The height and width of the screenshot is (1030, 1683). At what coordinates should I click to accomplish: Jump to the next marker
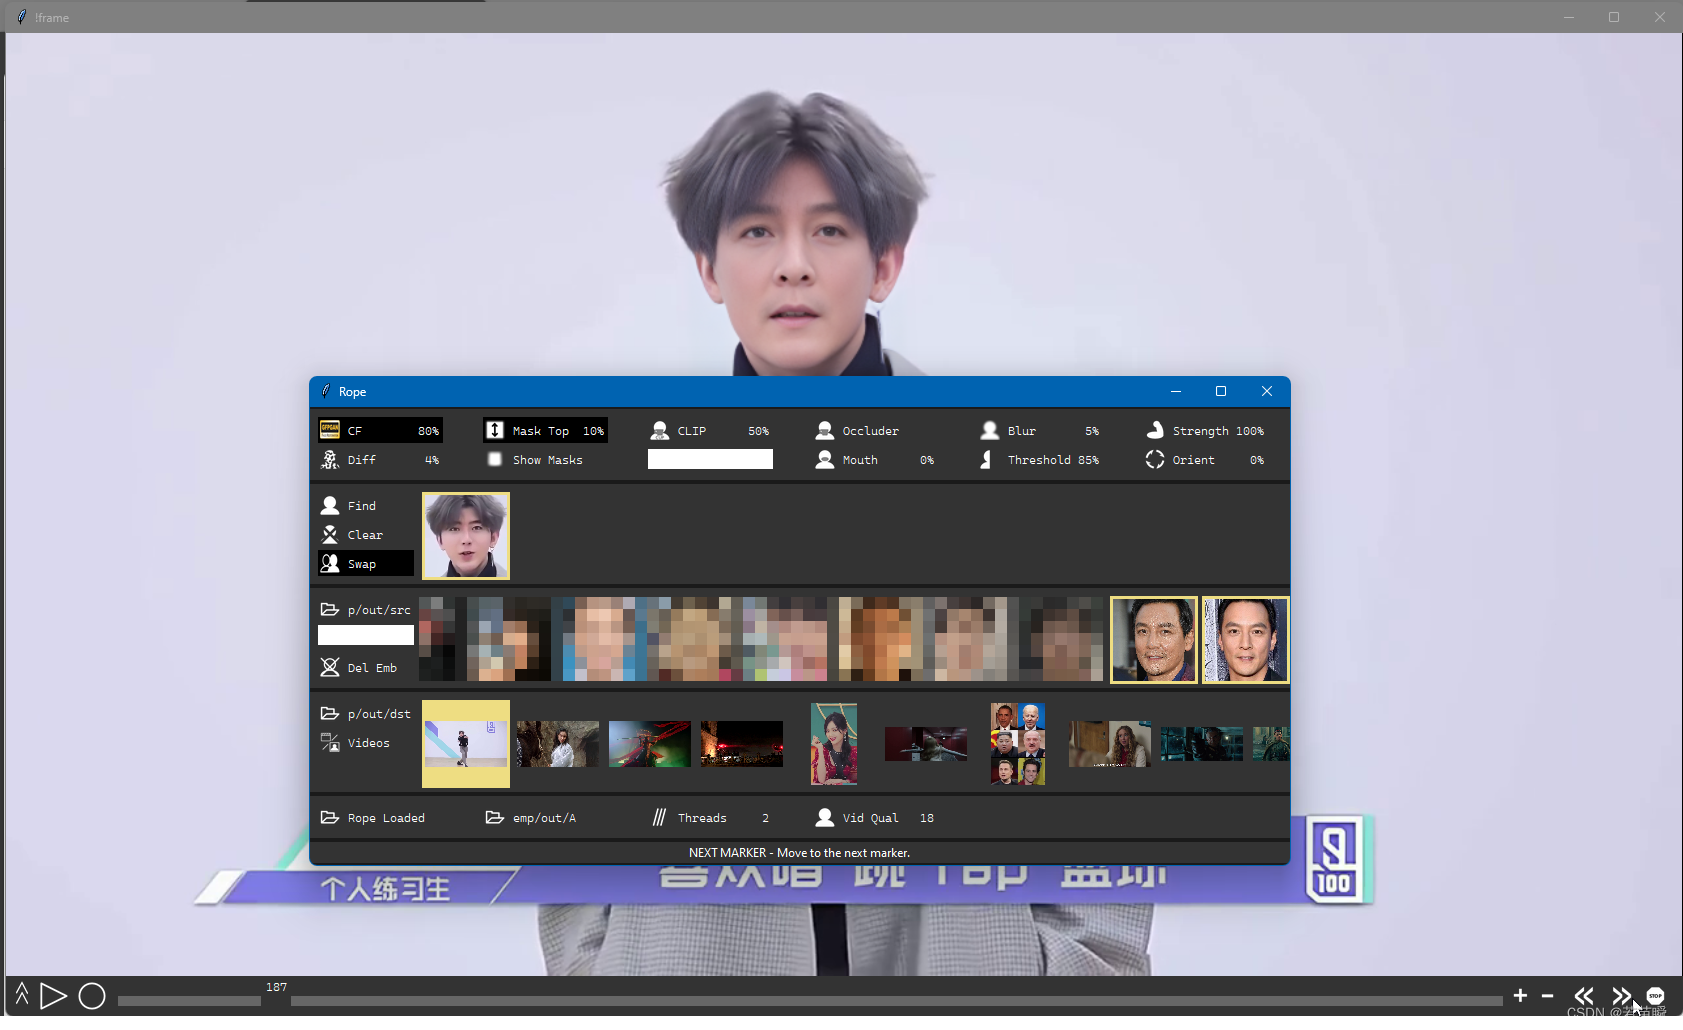point(1621,996)
